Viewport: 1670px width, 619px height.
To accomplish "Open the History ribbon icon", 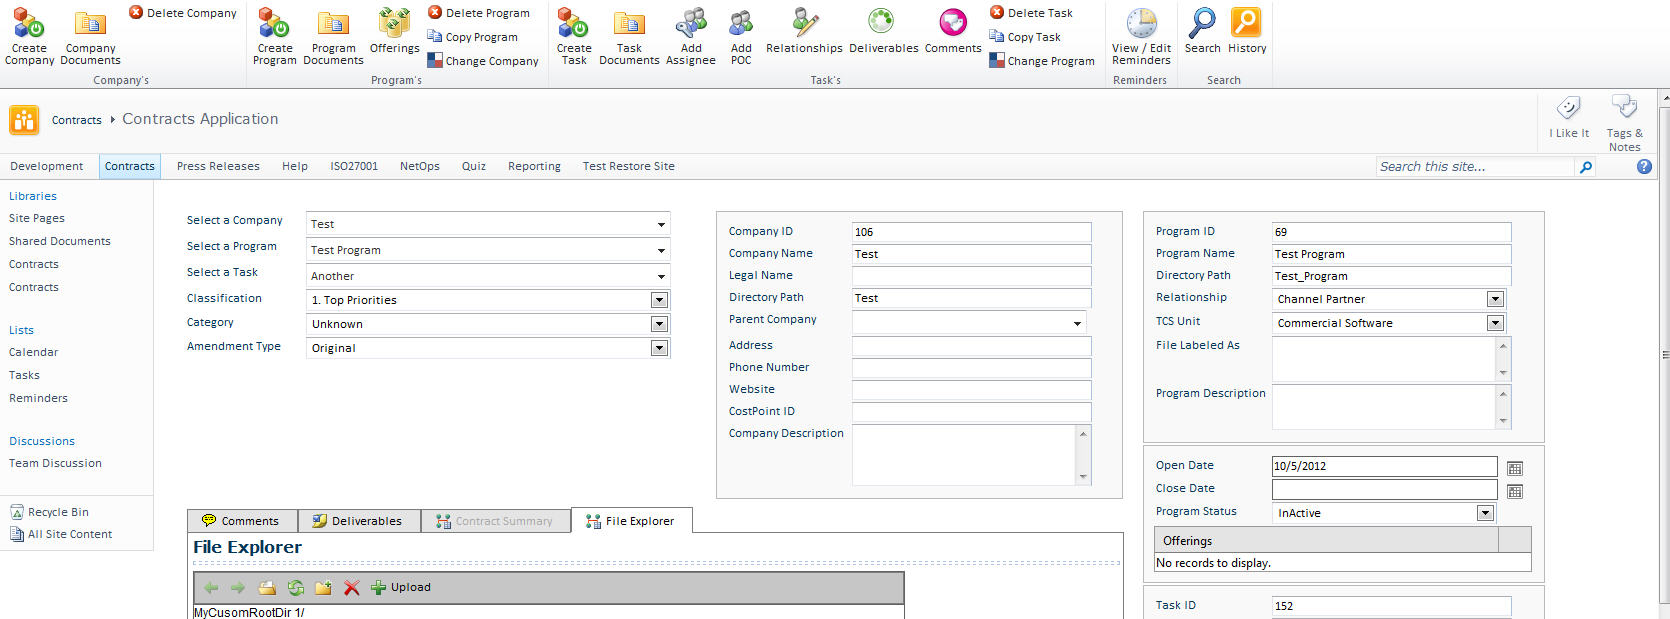I will 1247,30.
